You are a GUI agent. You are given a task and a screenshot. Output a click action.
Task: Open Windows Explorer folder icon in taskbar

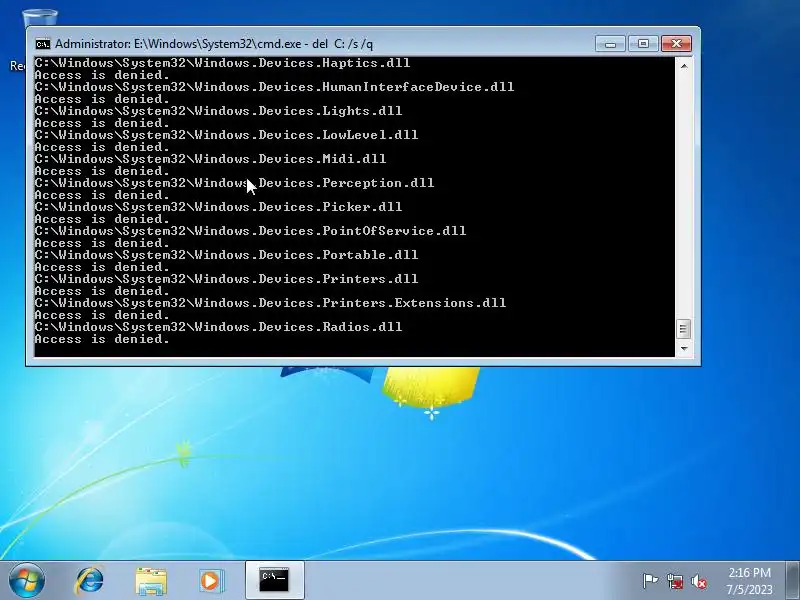coord(151,581)
